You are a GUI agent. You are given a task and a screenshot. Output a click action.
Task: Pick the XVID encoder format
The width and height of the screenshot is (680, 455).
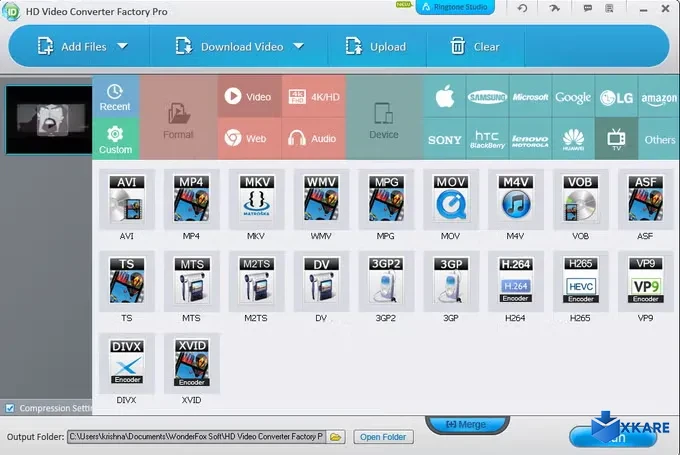coord(191,363)
